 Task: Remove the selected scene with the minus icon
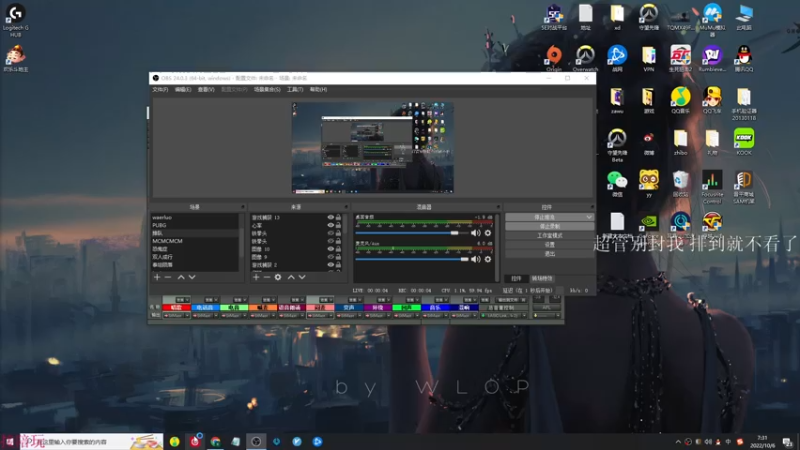pyautogui.click(x=168, y=277)
